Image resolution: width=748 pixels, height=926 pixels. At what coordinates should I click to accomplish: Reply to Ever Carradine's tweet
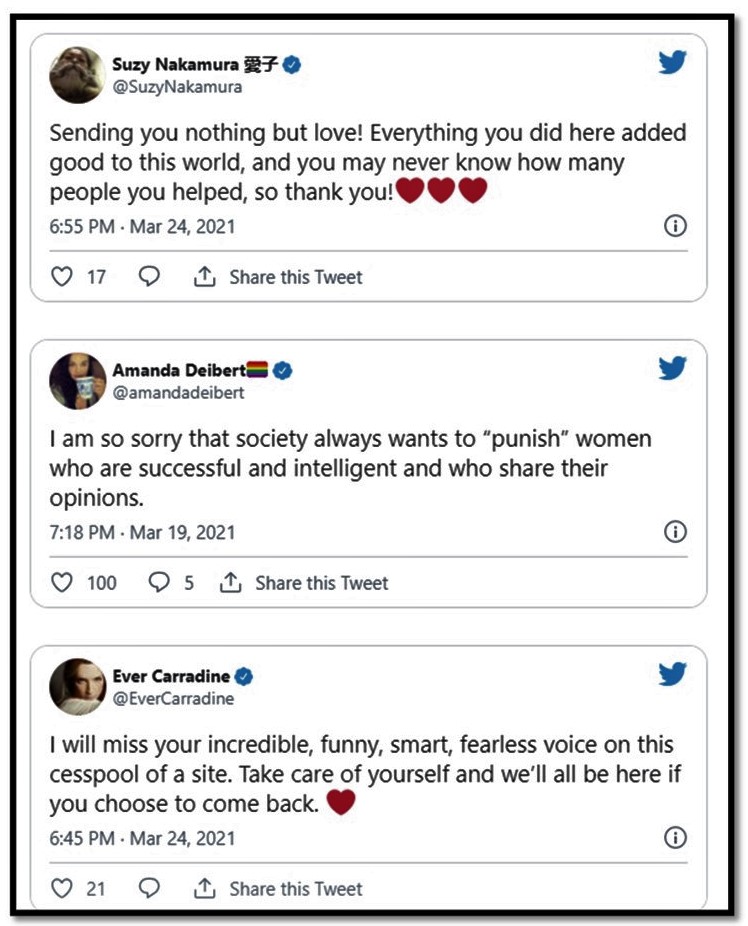tap(149, 888)
